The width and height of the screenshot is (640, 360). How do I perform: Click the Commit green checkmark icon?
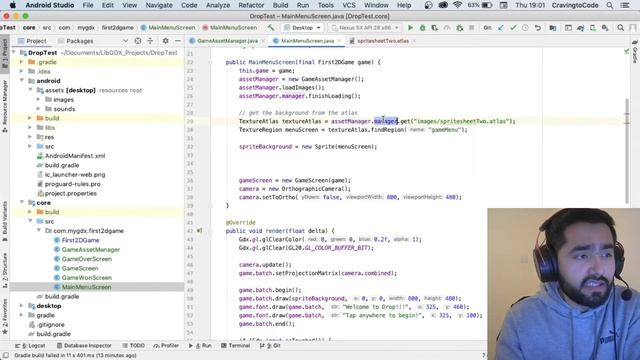[x=513, y=28]
